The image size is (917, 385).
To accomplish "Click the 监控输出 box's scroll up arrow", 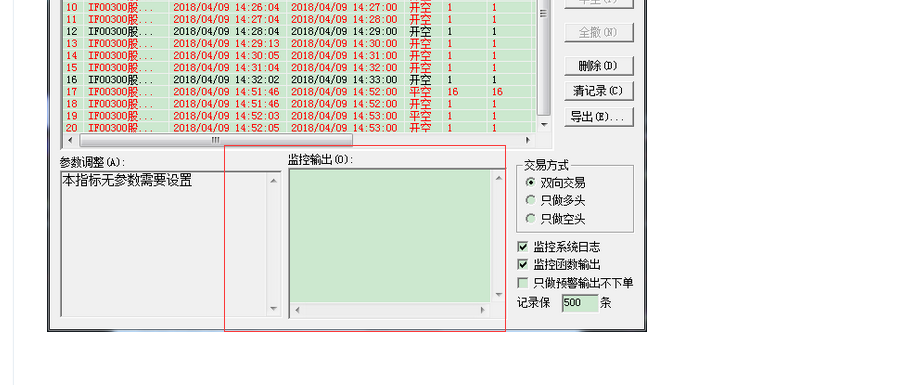I will [x=499, y=177].
